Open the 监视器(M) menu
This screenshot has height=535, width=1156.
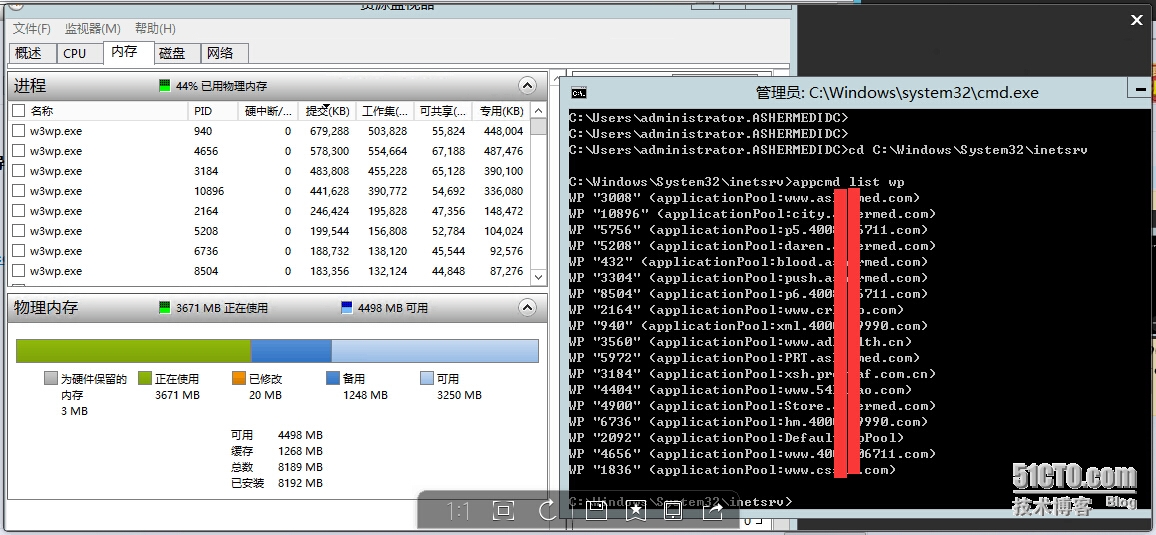[x=92, y=29]
